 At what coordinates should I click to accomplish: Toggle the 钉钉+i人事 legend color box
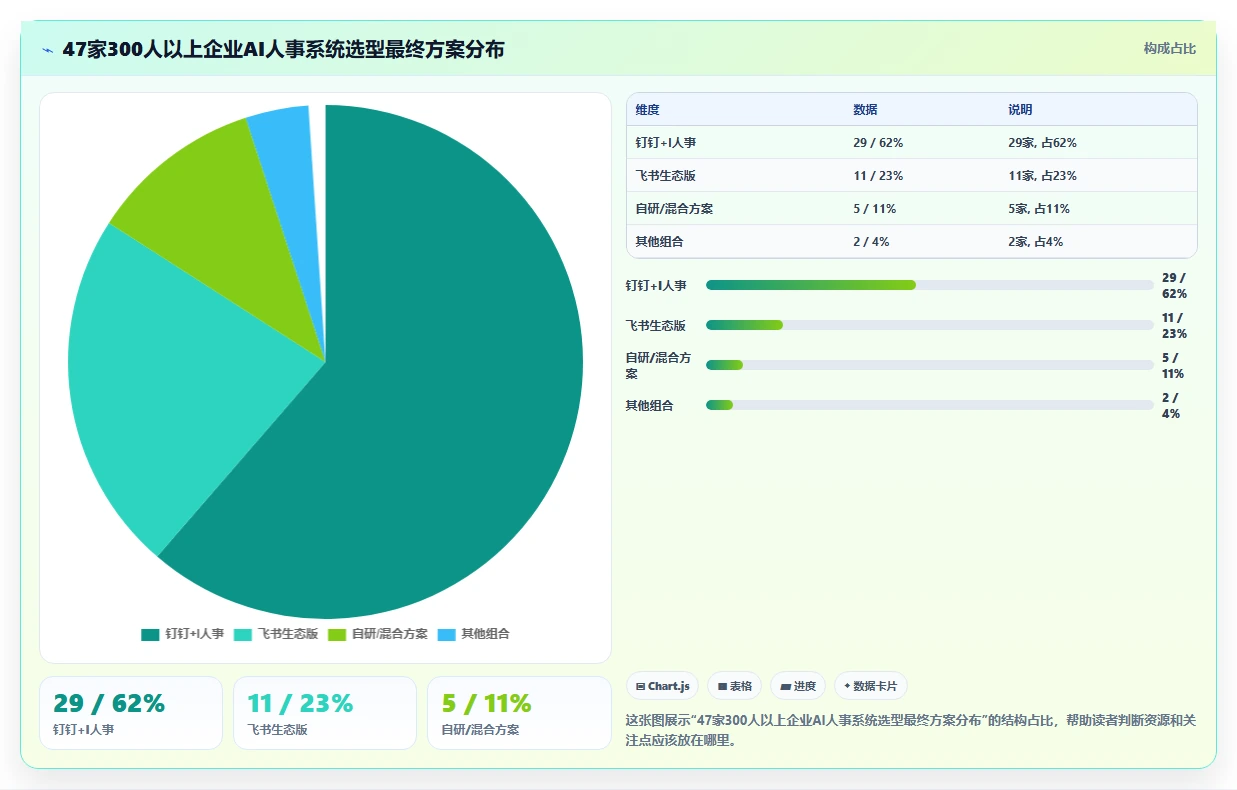(150, 634)
